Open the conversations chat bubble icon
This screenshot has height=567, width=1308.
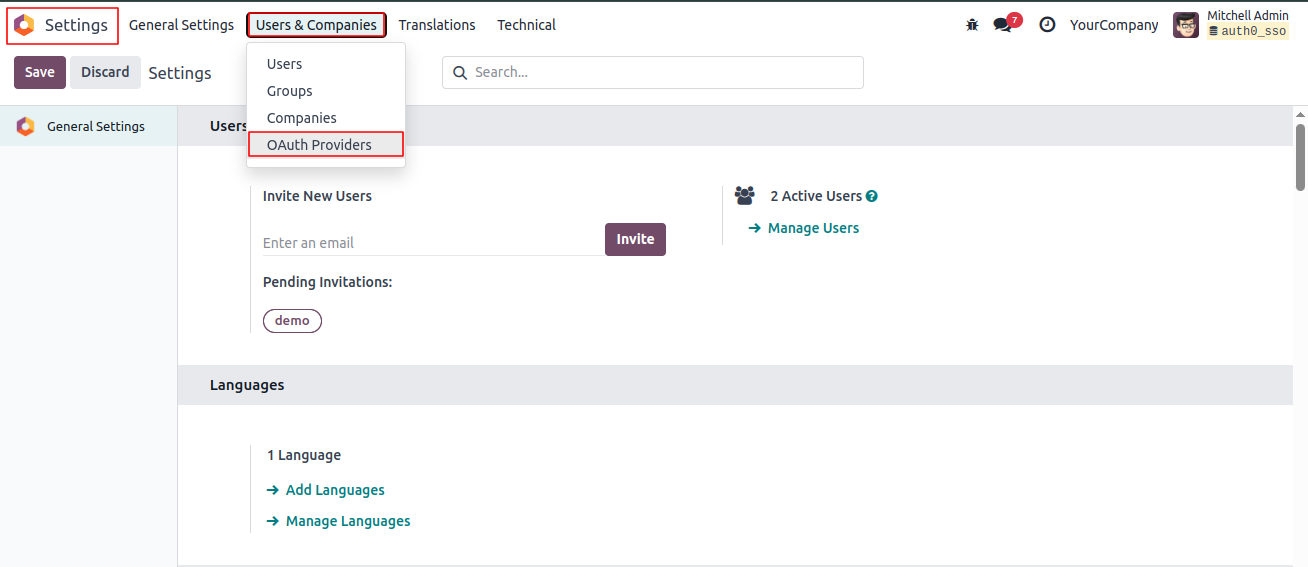1003,25
